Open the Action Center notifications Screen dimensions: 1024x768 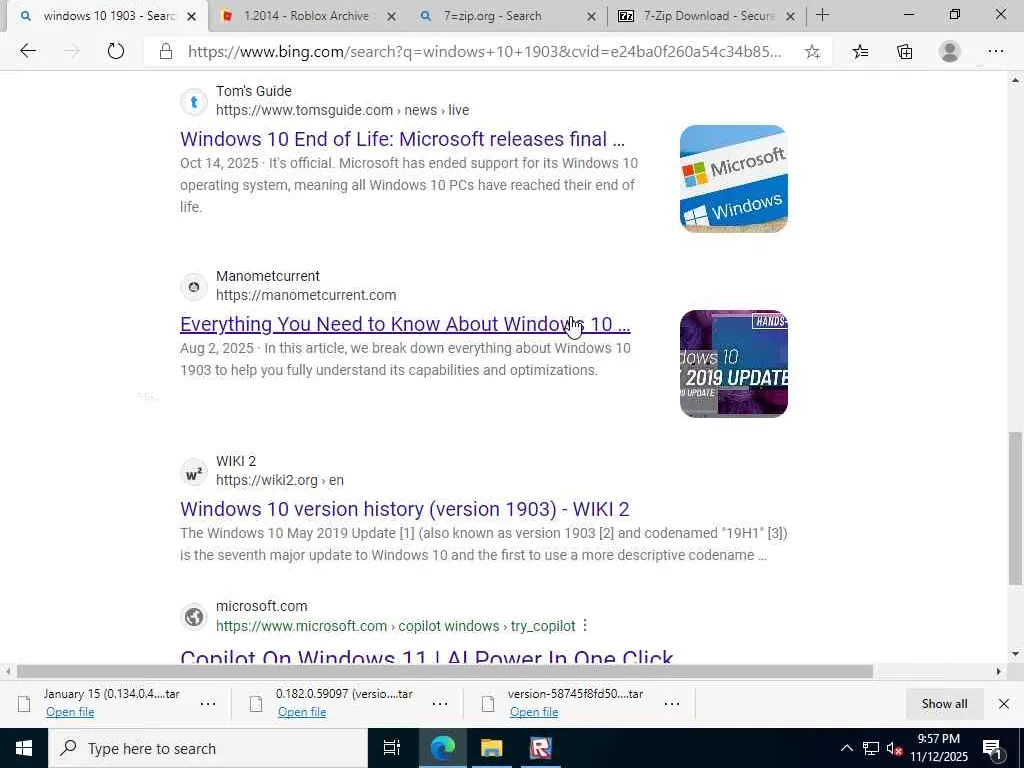992,748
